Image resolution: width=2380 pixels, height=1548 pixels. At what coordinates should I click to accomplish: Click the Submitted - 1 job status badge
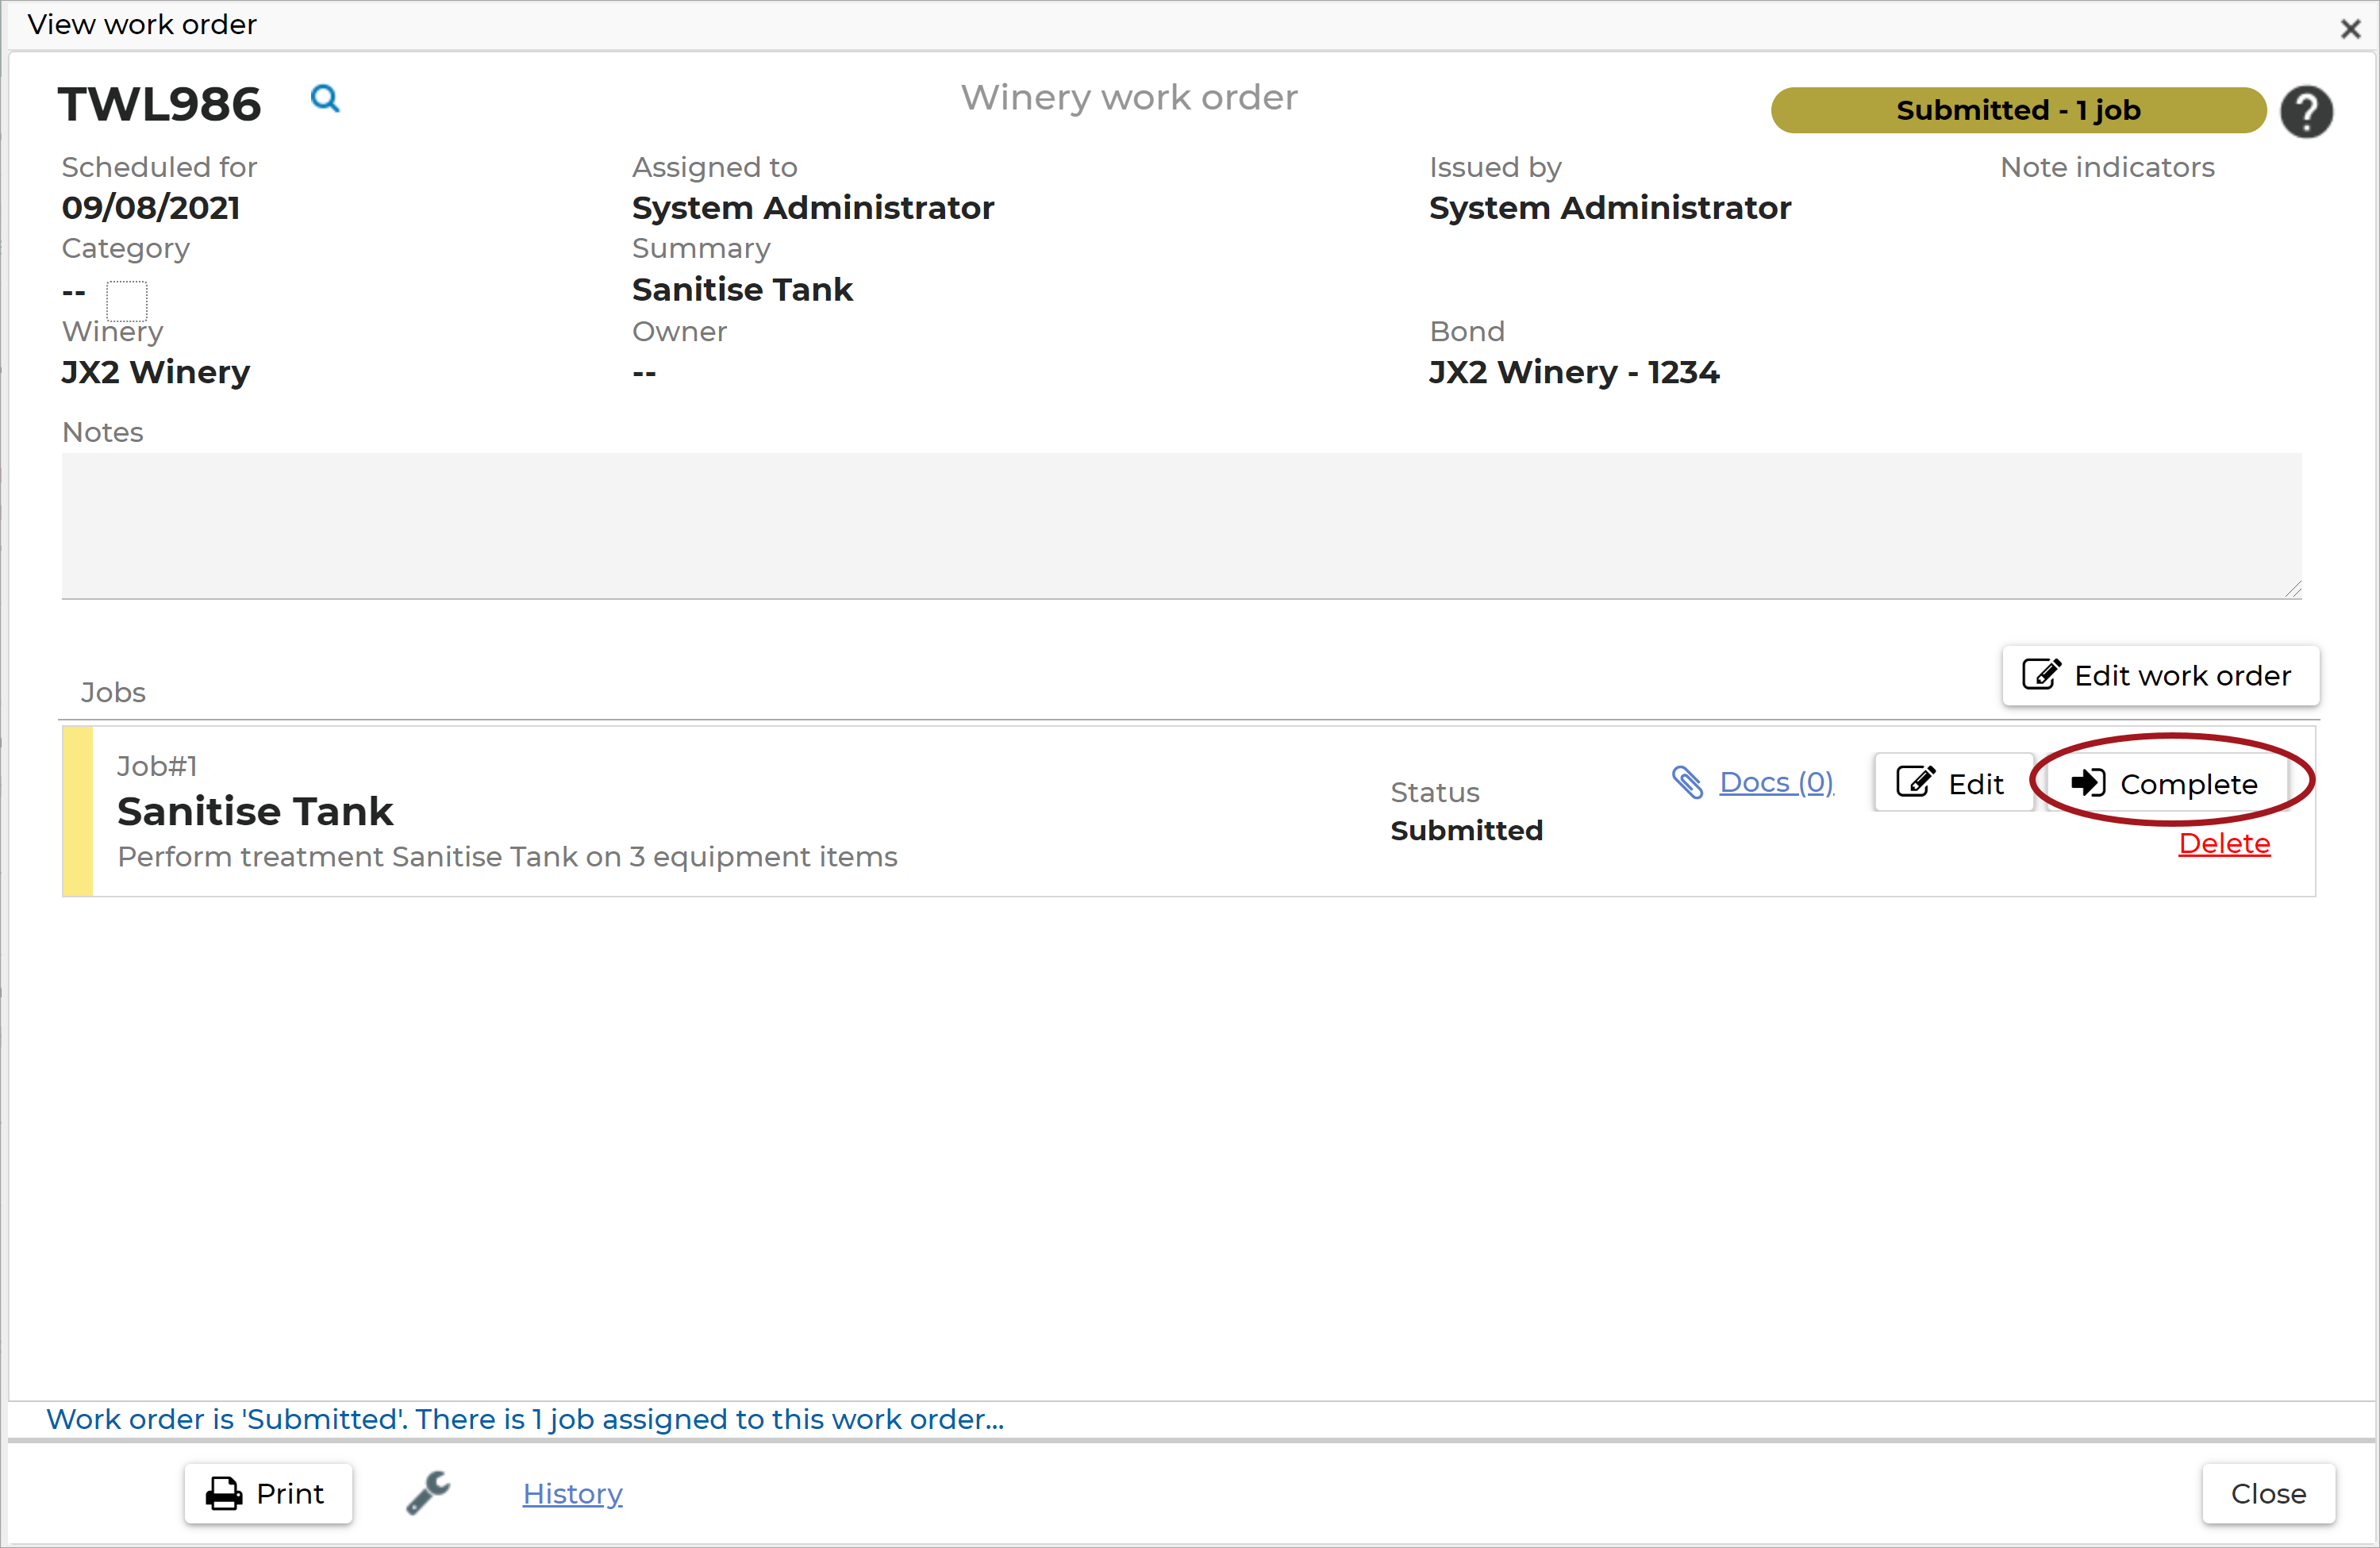pos(2018,110)
